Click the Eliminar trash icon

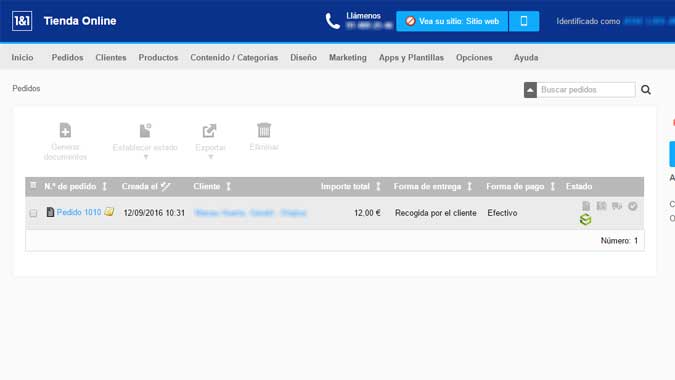click(264, 130)
